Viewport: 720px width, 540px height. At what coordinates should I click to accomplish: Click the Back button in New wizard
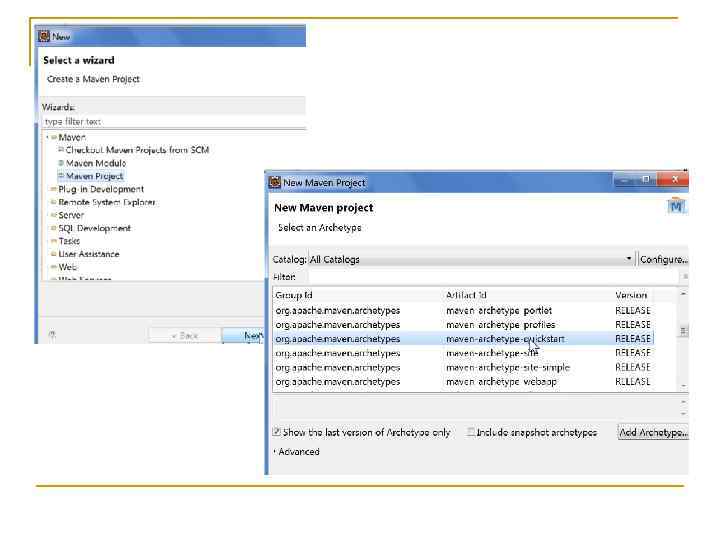(x=185, y=336)
